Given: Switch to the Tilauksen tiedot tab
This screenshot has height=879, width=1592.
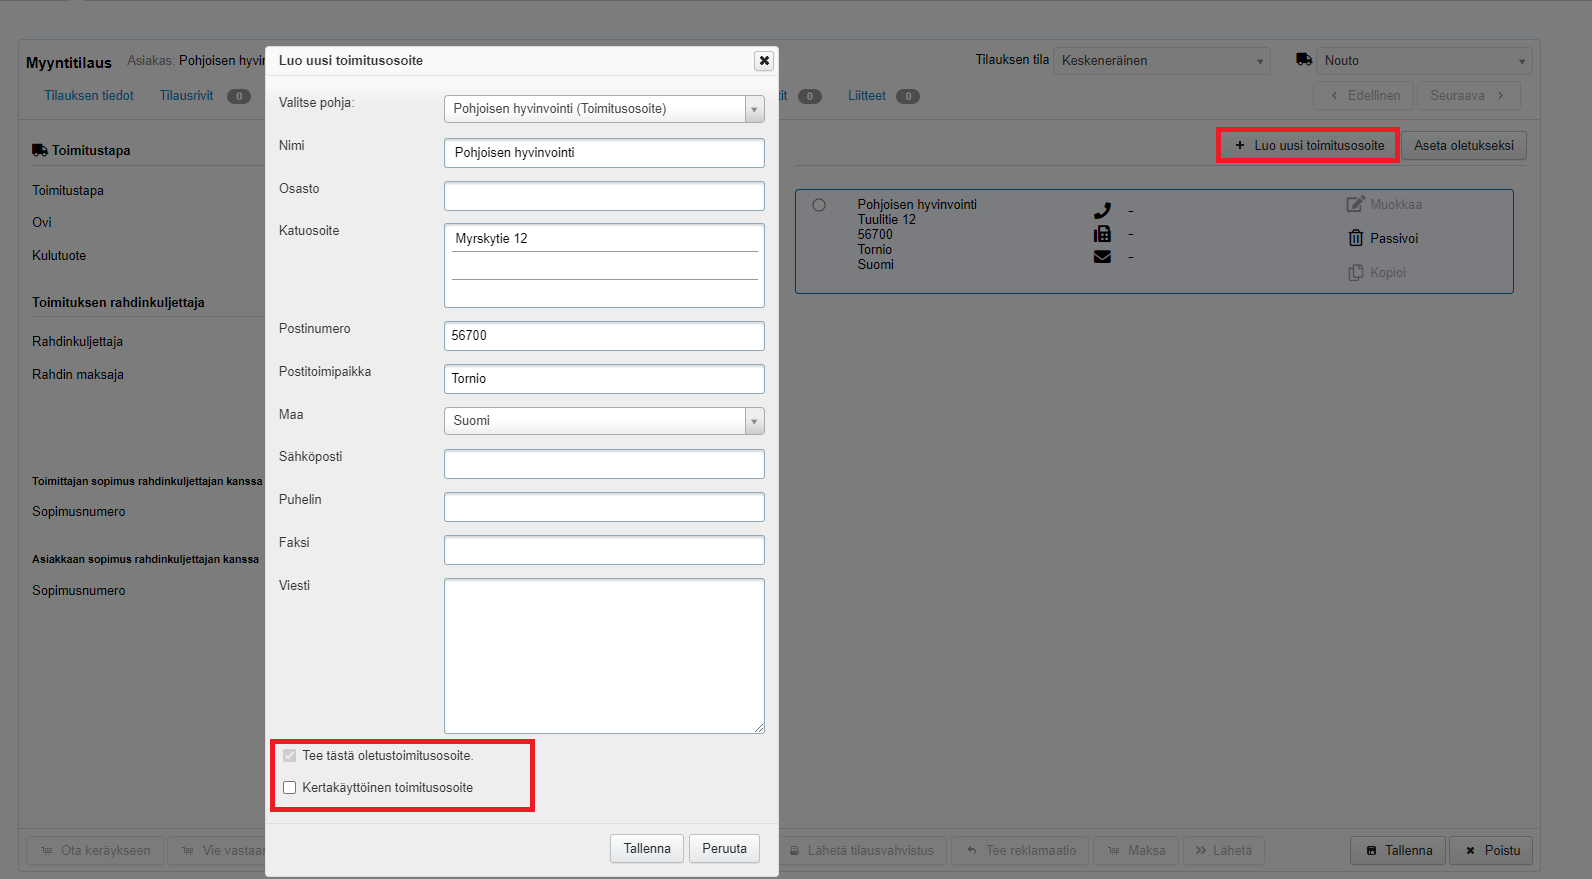Looking at the screenshot, I should (x=89, y=96).
